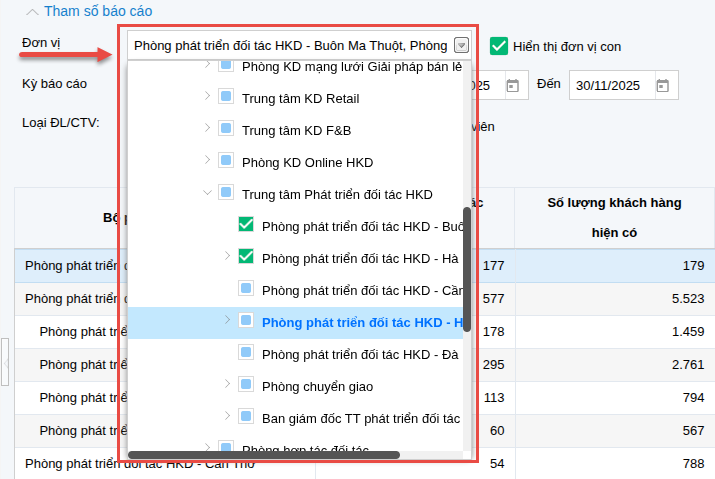Collapse the Tham số báo cáo section
The image size is (715, 479).
click(x=34, y=11)
